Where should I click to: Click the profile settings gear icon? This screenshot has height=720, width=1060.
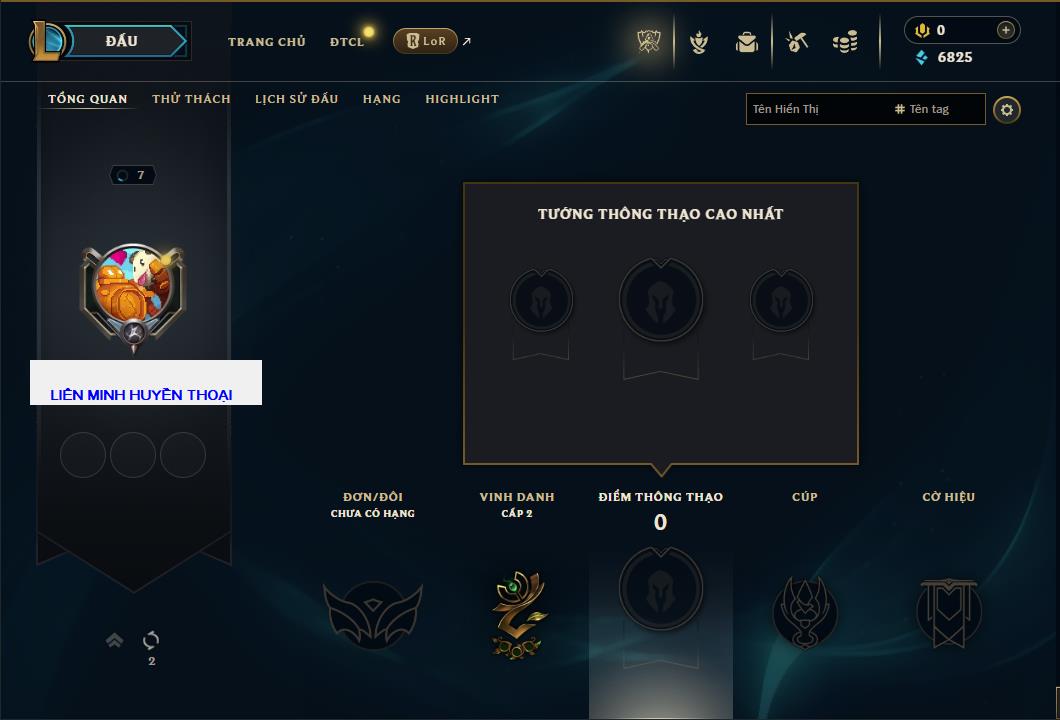click(1007, 110)
